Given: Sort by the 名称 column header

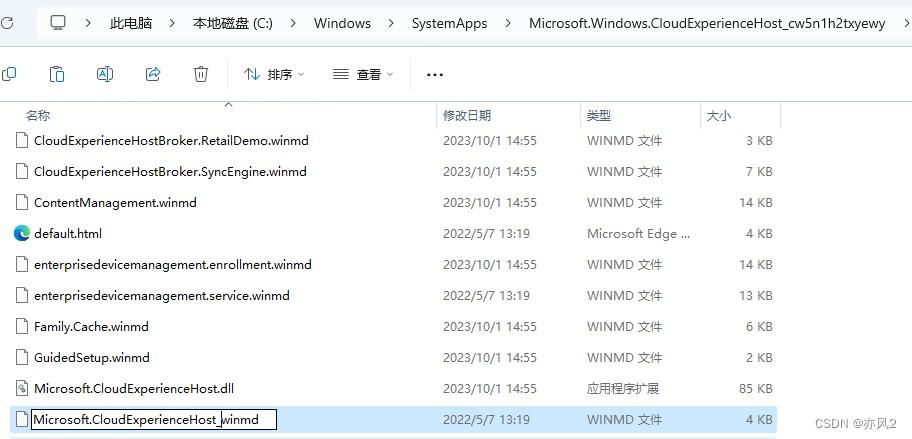Looking at the screenshot, I should pos(38,116).
